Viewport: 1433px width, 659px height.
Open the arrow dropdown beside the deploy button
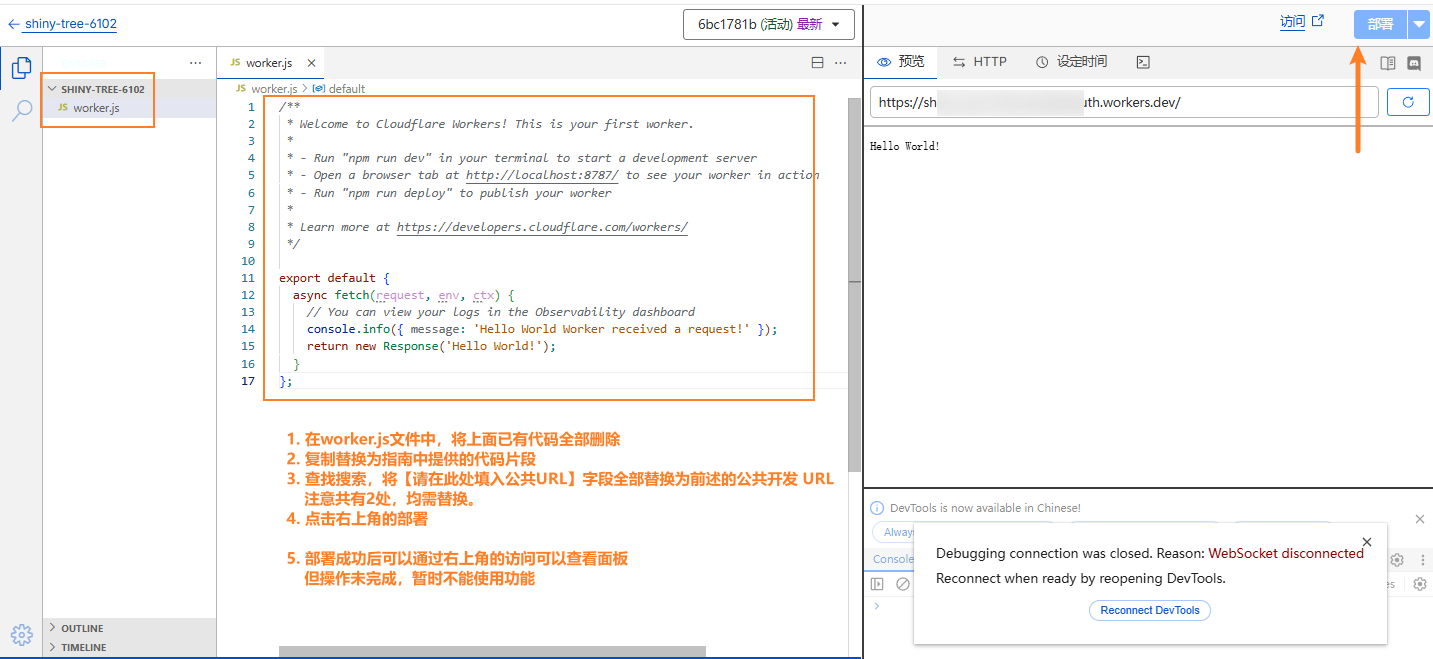coord(1420,24)
